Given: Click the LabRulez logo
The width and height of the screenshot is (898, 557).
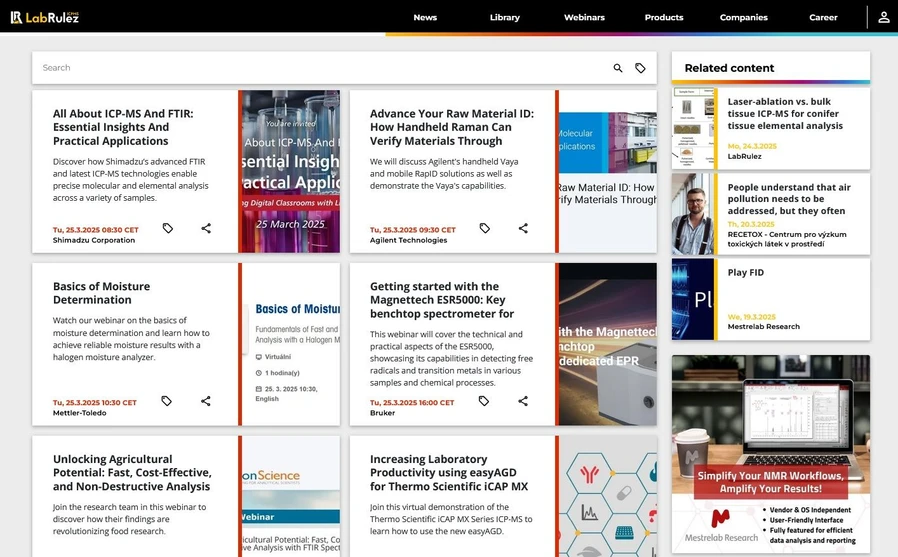Looking at the screenshot, I should point(45,17).
